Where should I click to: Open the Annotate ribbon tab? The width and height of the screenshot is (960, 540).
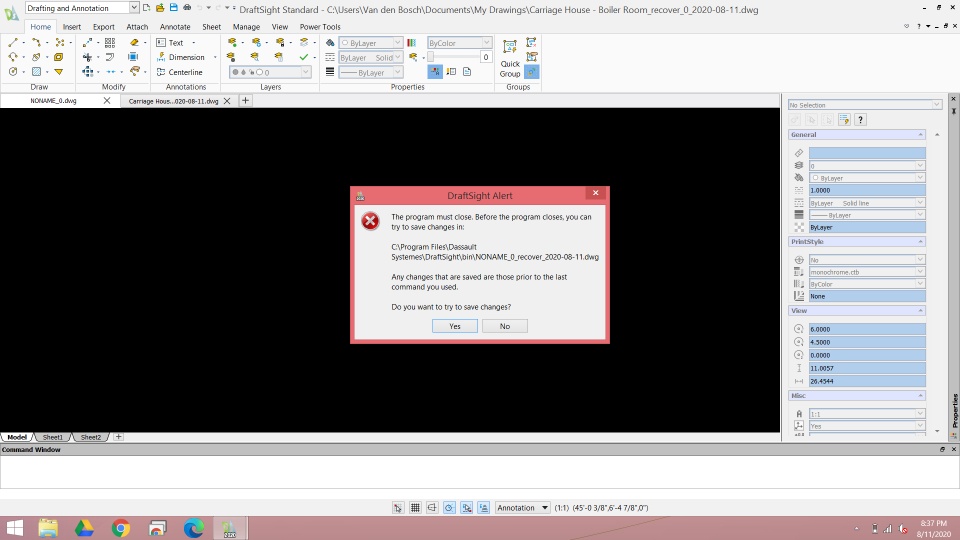point(175,27)
